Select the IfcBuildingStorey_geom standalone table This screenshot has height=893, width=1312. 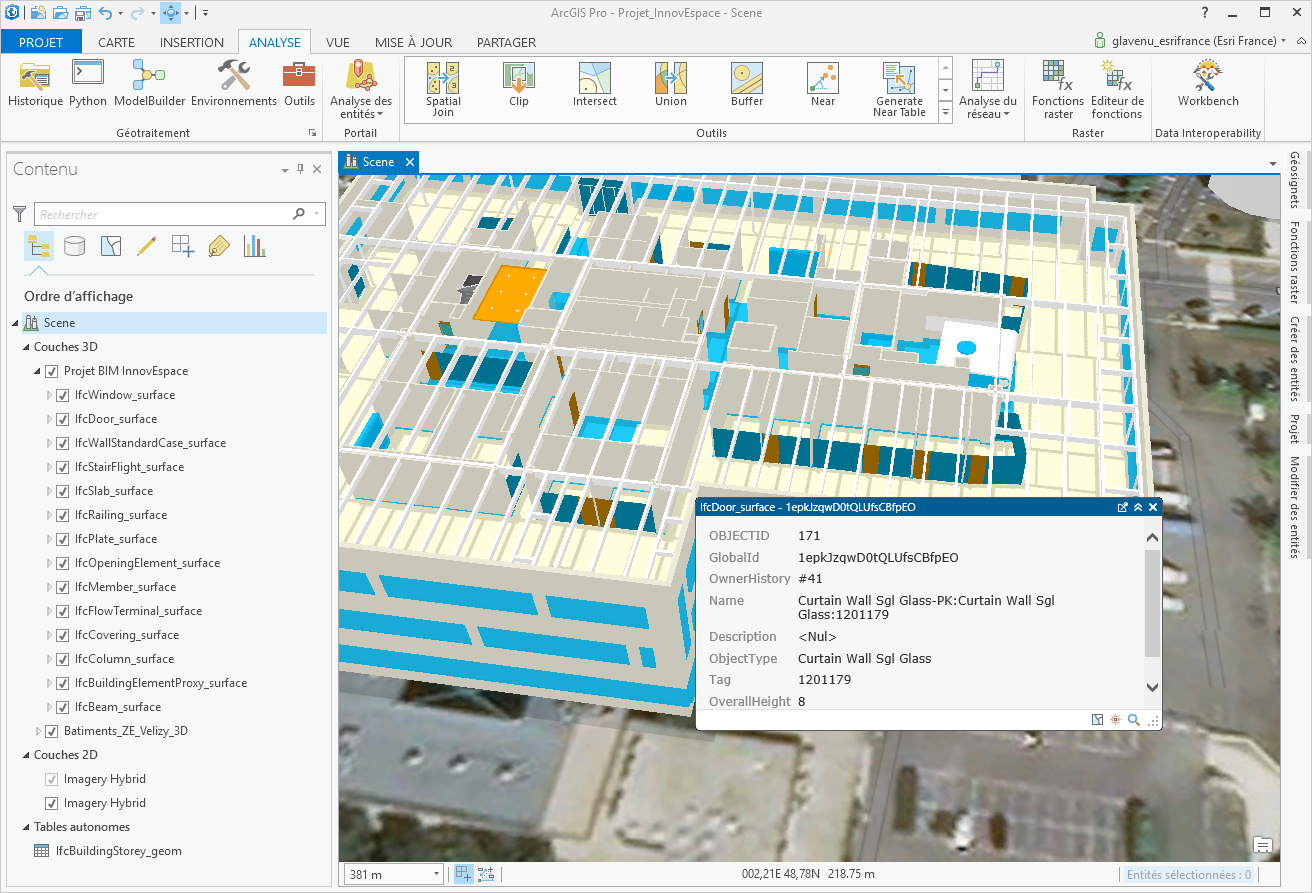pos(118,851)
